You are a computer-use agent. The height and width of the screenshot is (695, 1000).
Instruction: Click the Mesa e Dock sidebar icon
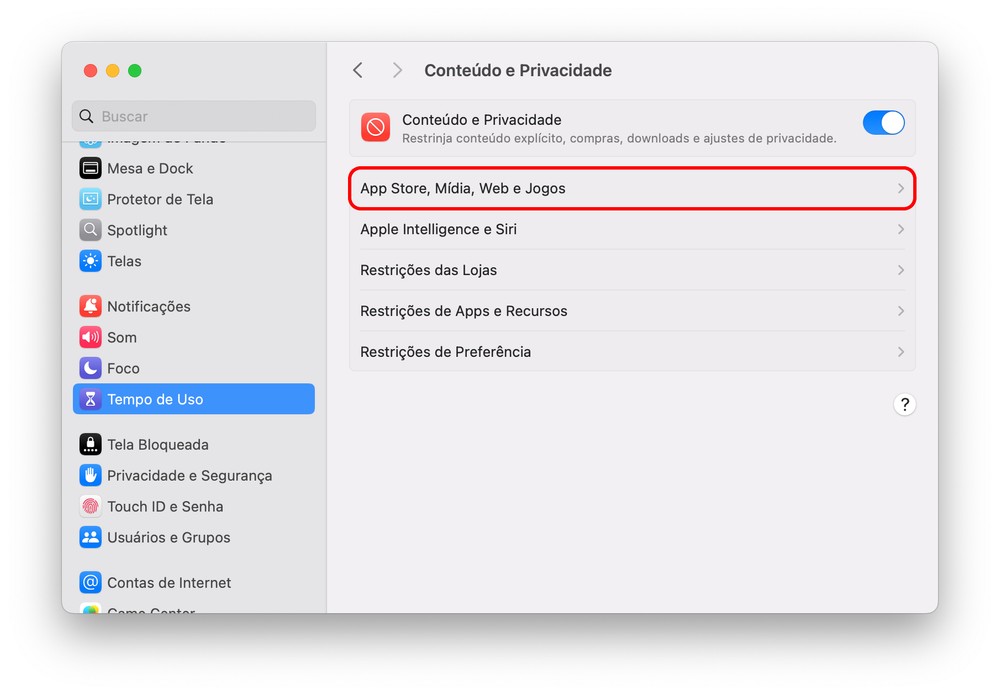pos(91,168)
